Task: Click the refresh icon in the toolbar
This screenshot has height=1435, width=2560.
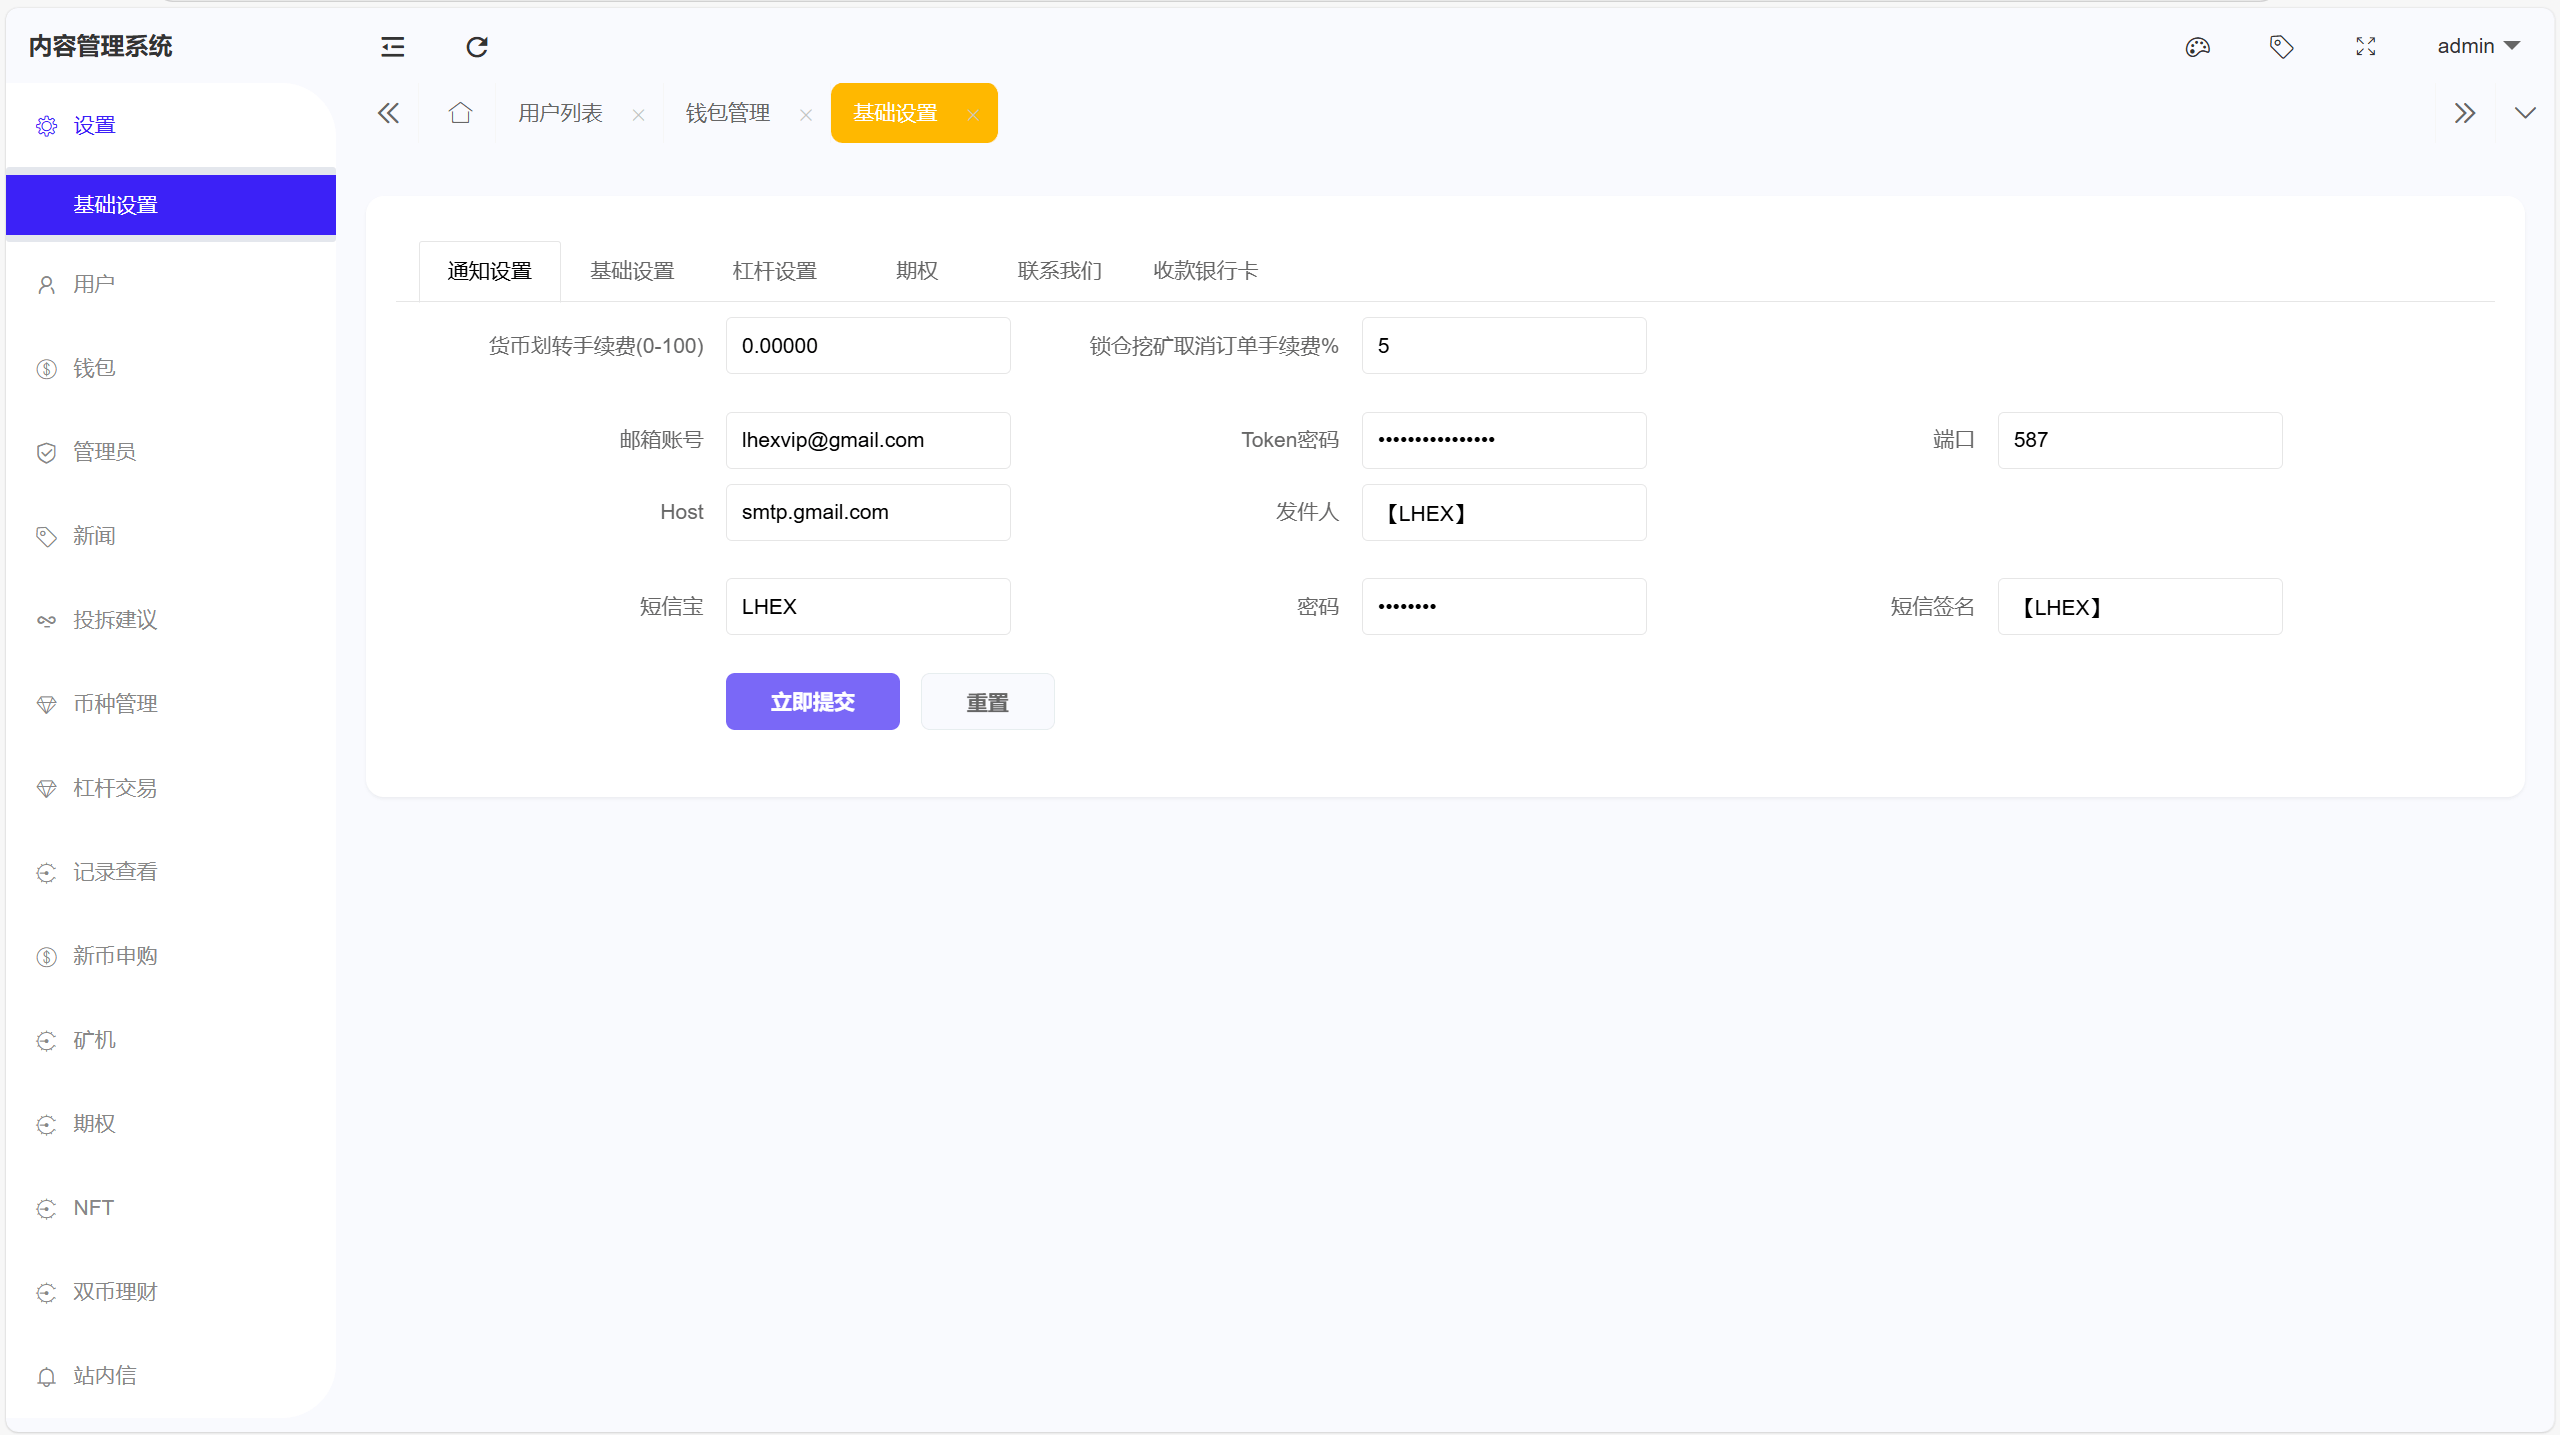Action: click(475, 46)
